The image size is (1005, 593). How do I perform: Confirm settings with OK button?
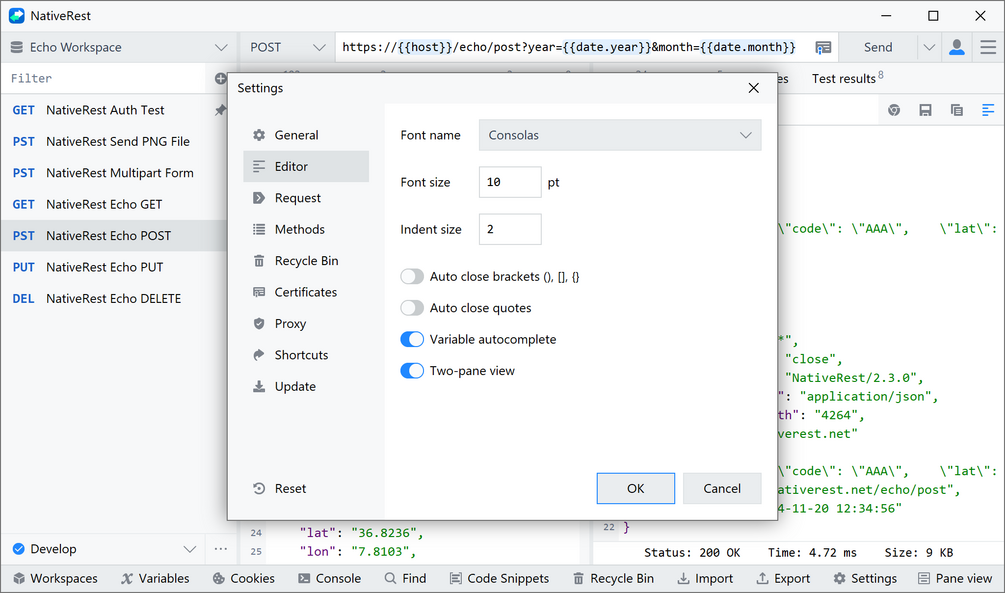point(635,489)
